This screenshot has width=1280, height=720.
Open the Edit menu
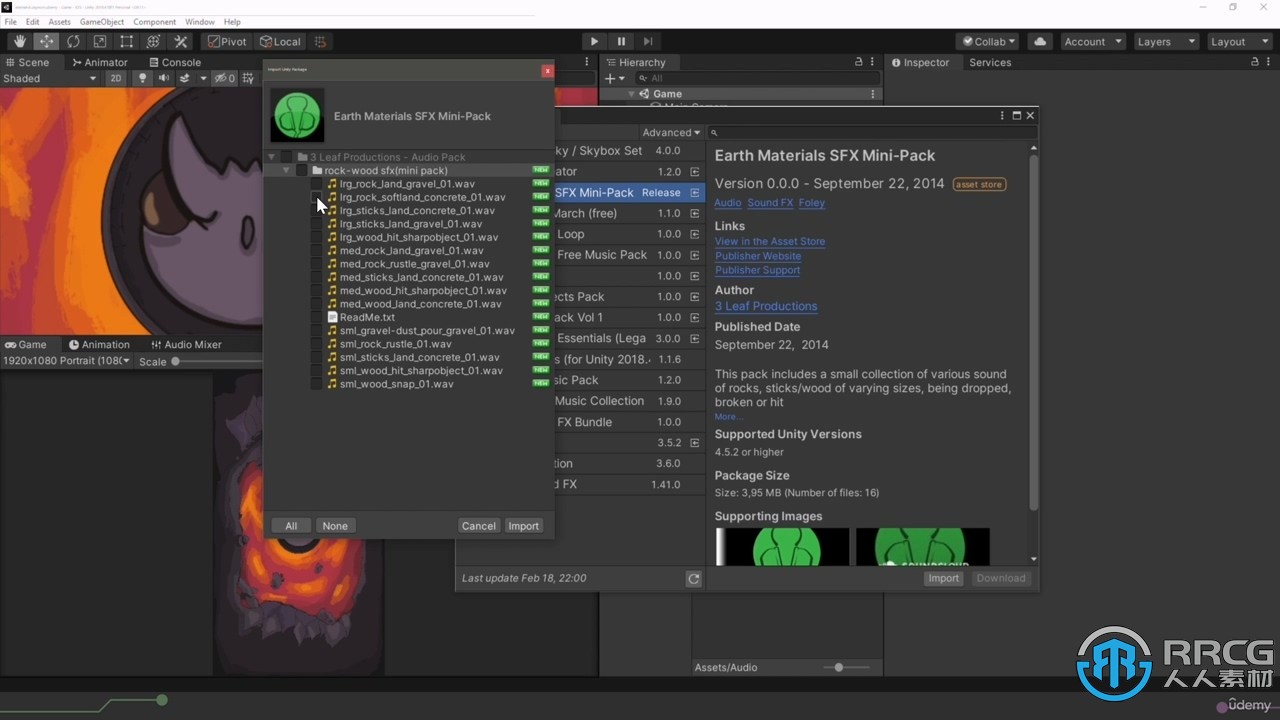(x=33, y=21)
